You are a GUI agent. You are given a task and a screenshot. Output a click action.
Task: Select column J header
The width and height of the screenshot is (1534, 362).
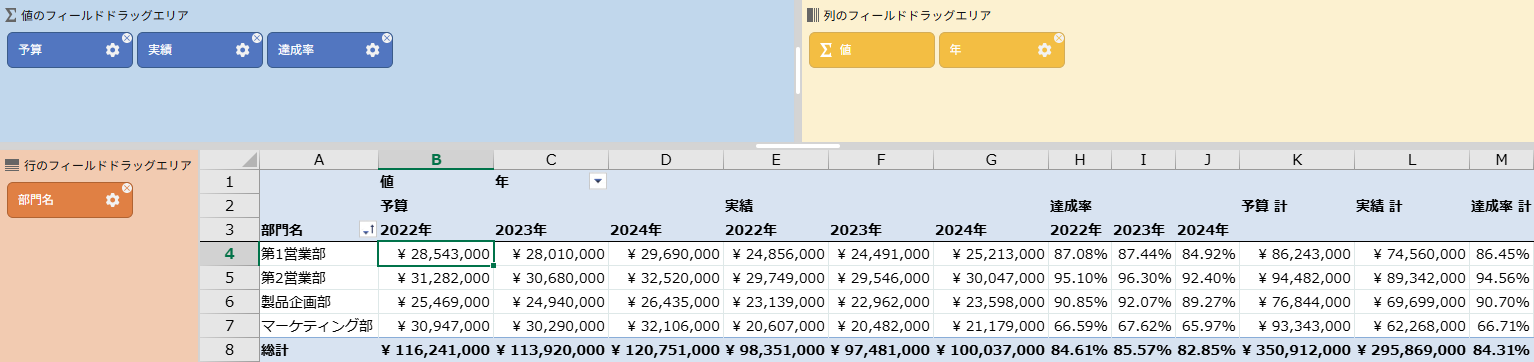pos(1207,160)
